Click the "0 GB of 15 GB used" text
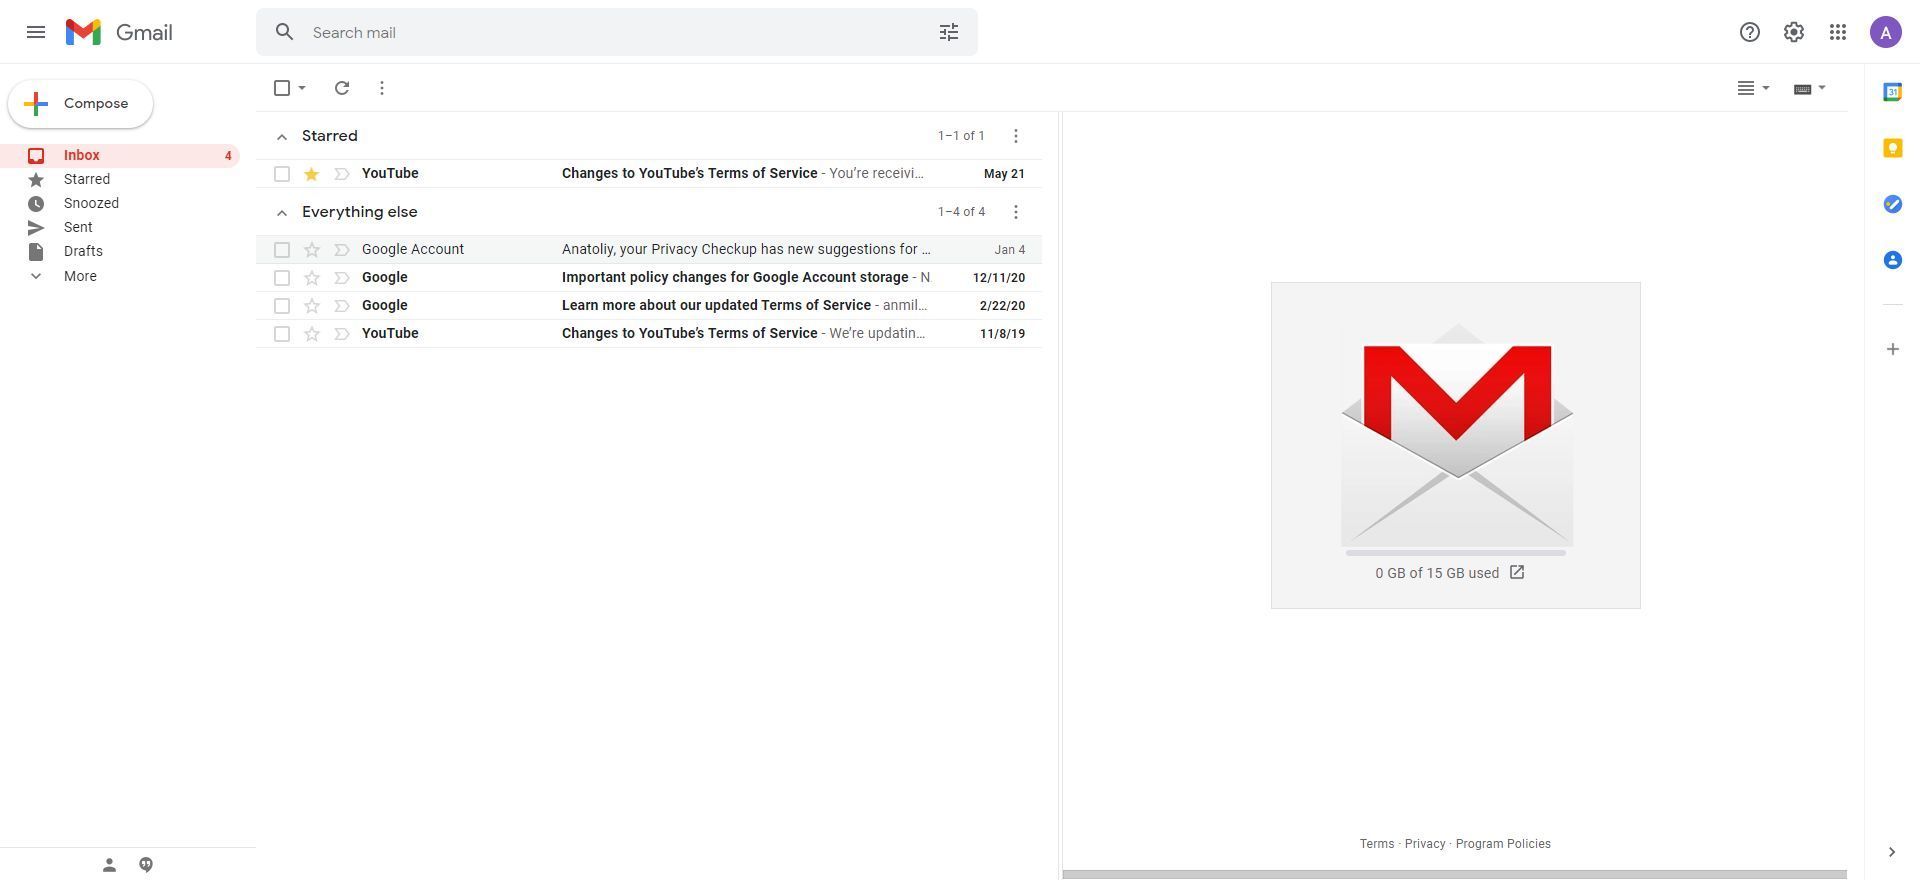This screenshot has width=1920, height=880. (x=1437, y=573)
